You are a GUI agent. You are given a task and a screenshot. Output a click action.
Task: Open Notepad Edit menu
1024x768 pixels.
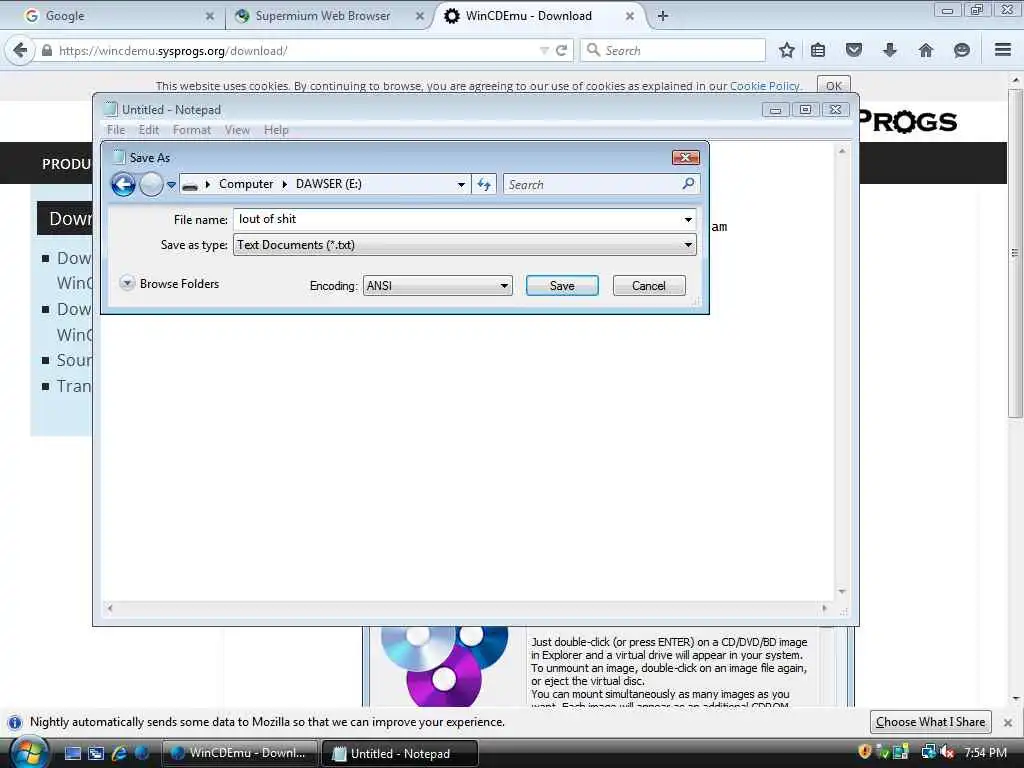point(149,130)
